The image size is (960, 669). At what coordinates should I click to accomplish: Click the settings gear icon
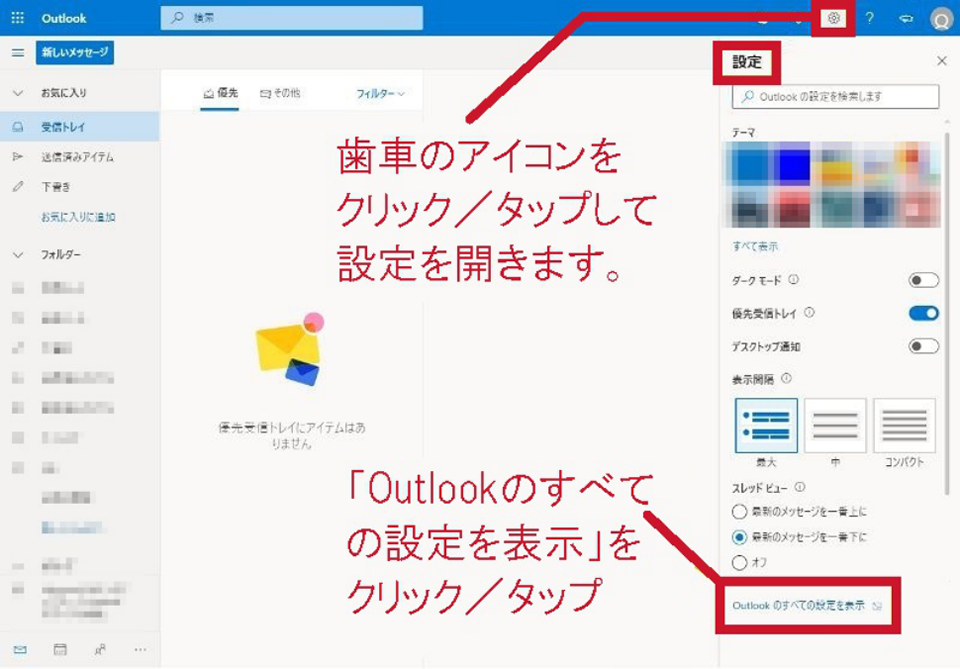[x=833, y=18]
